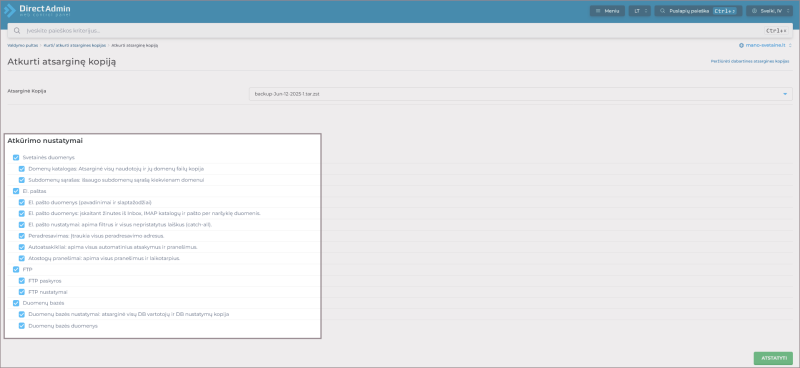Toggle the Svetainės duomenys checkbox
This screenshot has height=368, width=800.
coord(16,158)
